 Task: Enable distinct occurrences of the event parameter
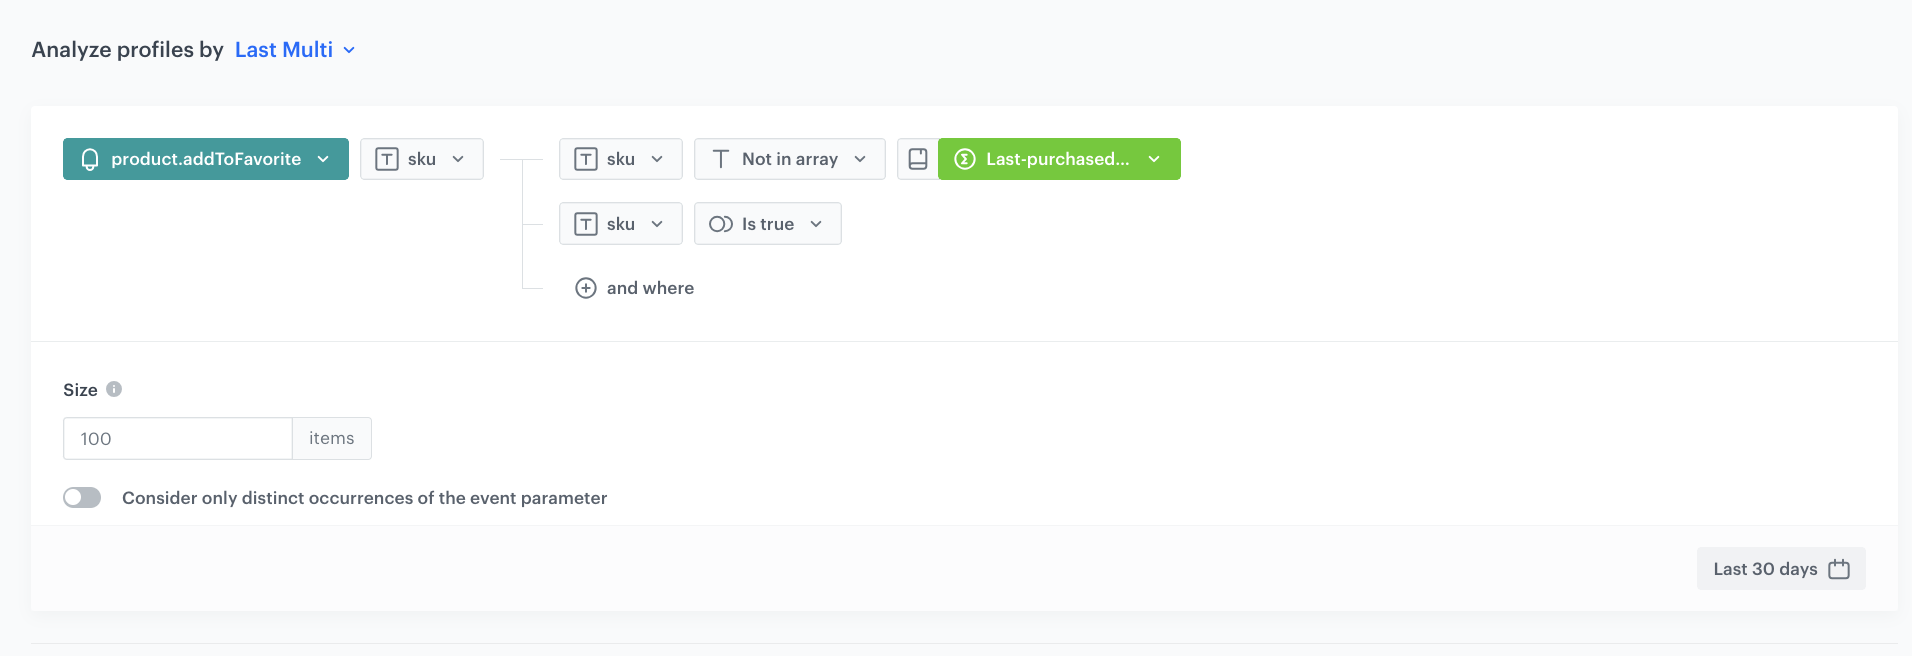(x=82, y=498)
